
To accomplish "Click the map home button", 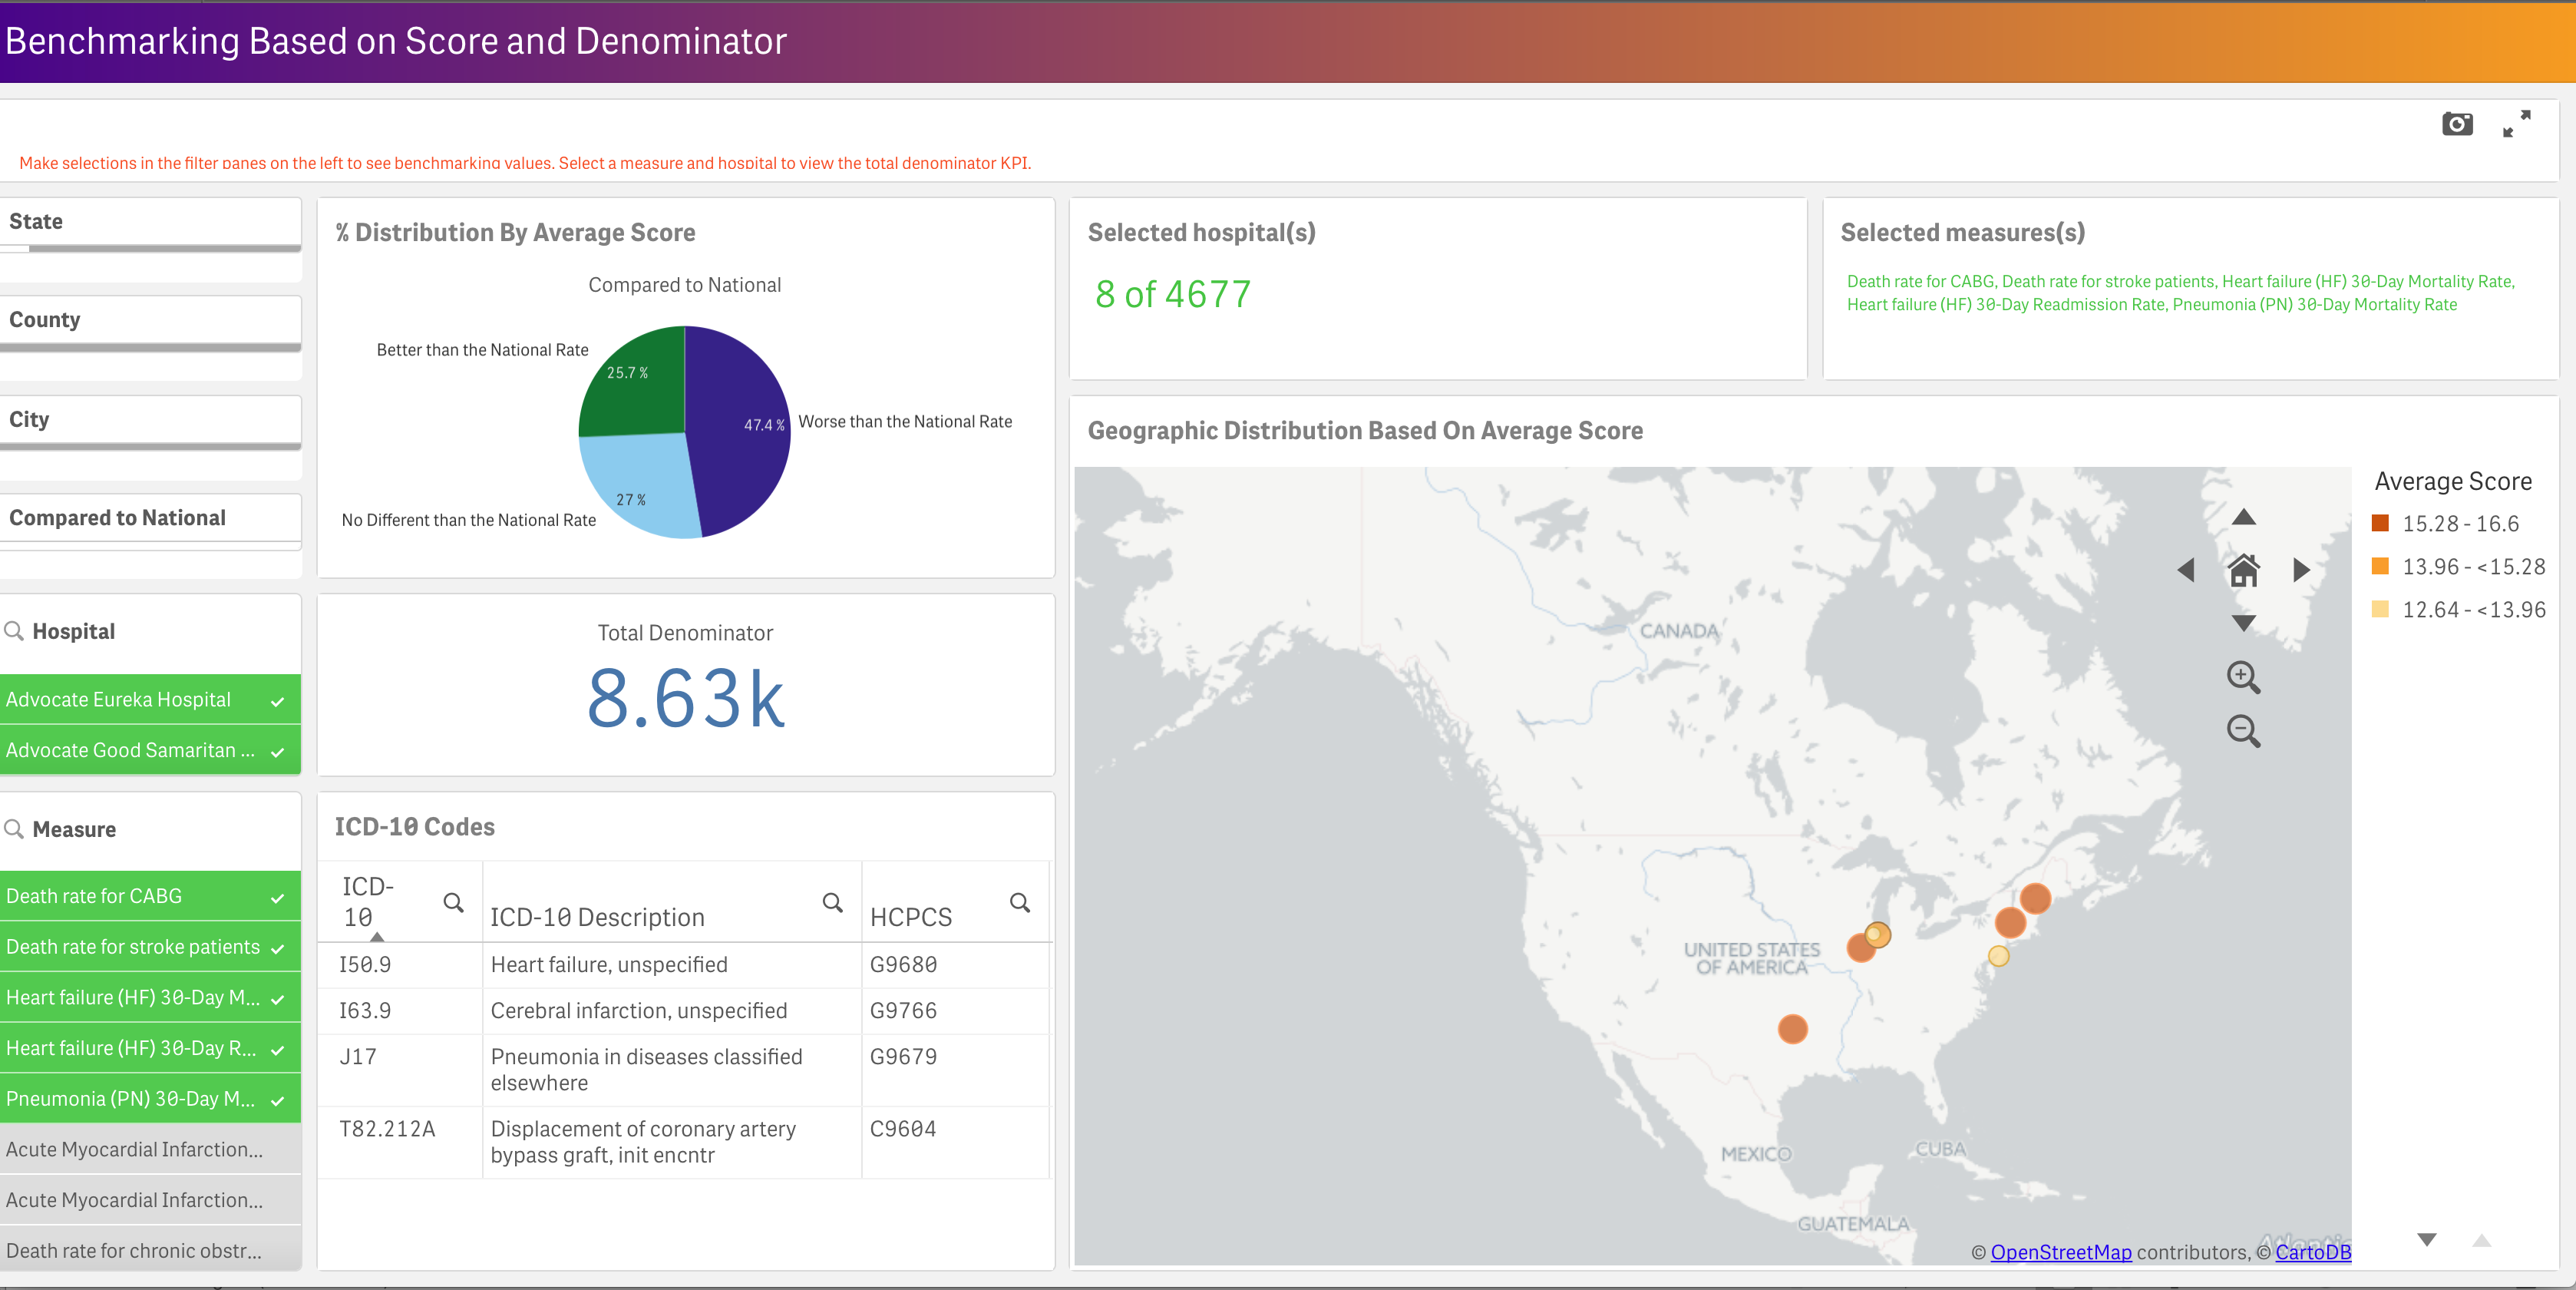I will tap(2243, 570).
